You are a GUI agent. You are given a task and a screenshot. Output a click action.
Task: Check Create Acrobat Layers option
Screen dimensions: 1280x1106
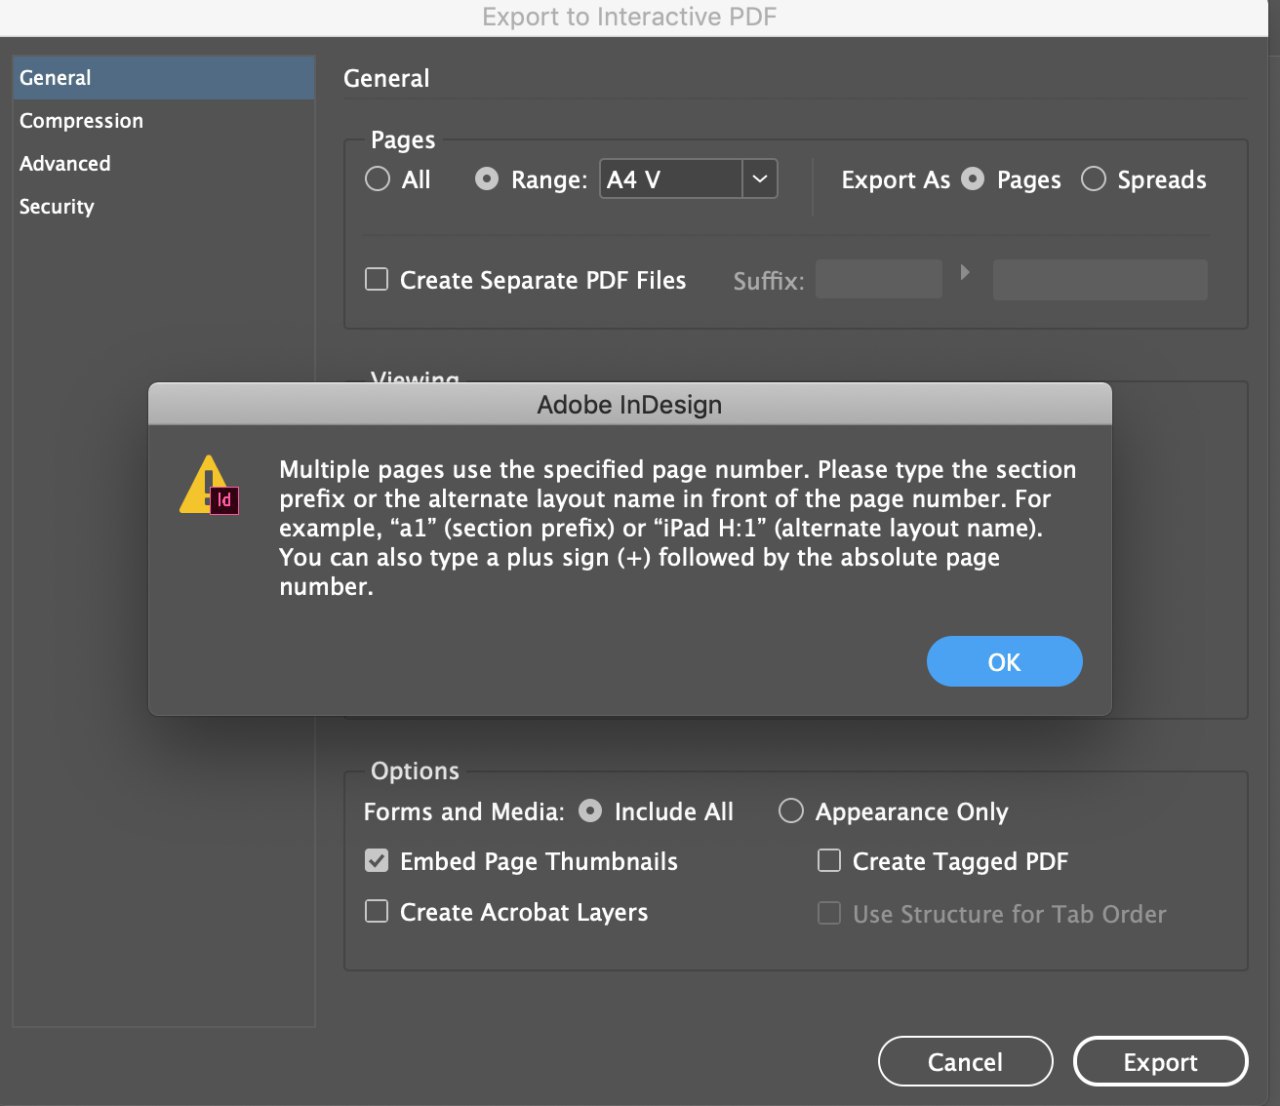[x=376, y=911]
